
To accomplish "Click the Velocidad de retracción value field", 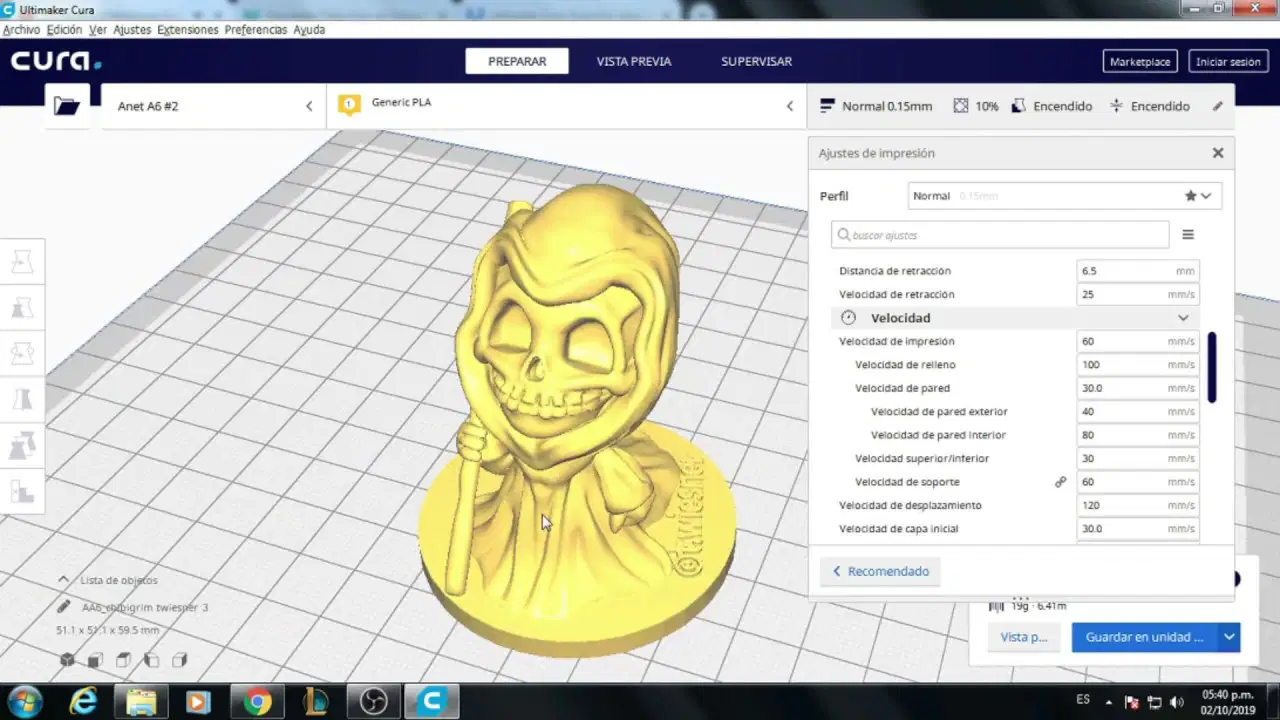I will click(1138, 295).
